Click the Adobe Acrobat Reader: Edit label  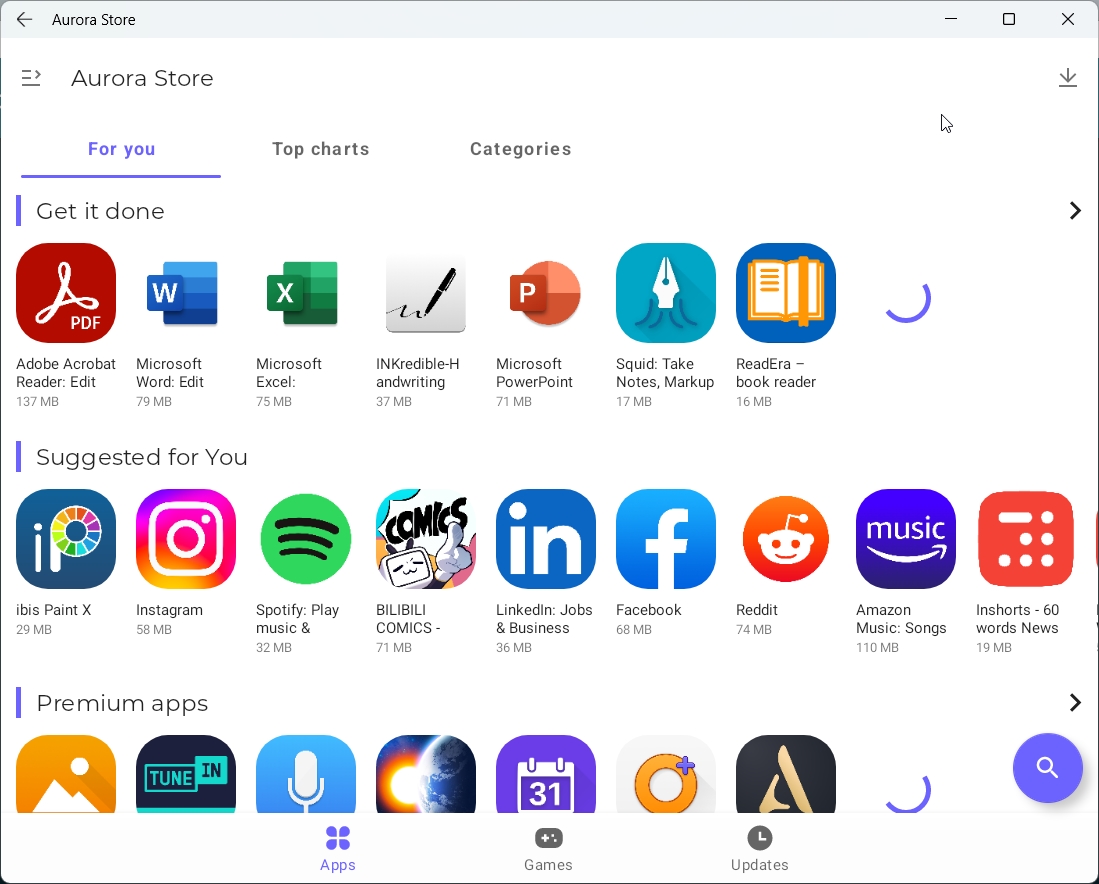point(66,373)
